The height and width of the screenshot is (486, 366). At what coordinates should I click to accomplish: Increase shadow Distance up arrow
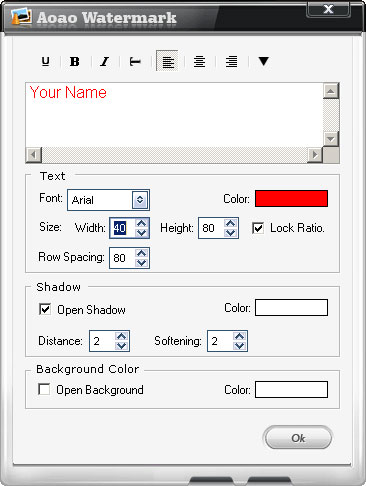tap(121, 336)
